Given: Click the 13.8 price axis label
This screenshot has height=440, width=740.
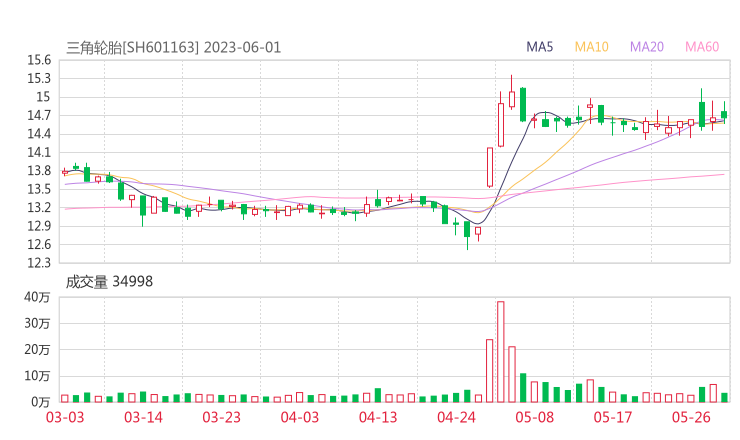Looking at the screenshot, I should (x=39, y=170).
